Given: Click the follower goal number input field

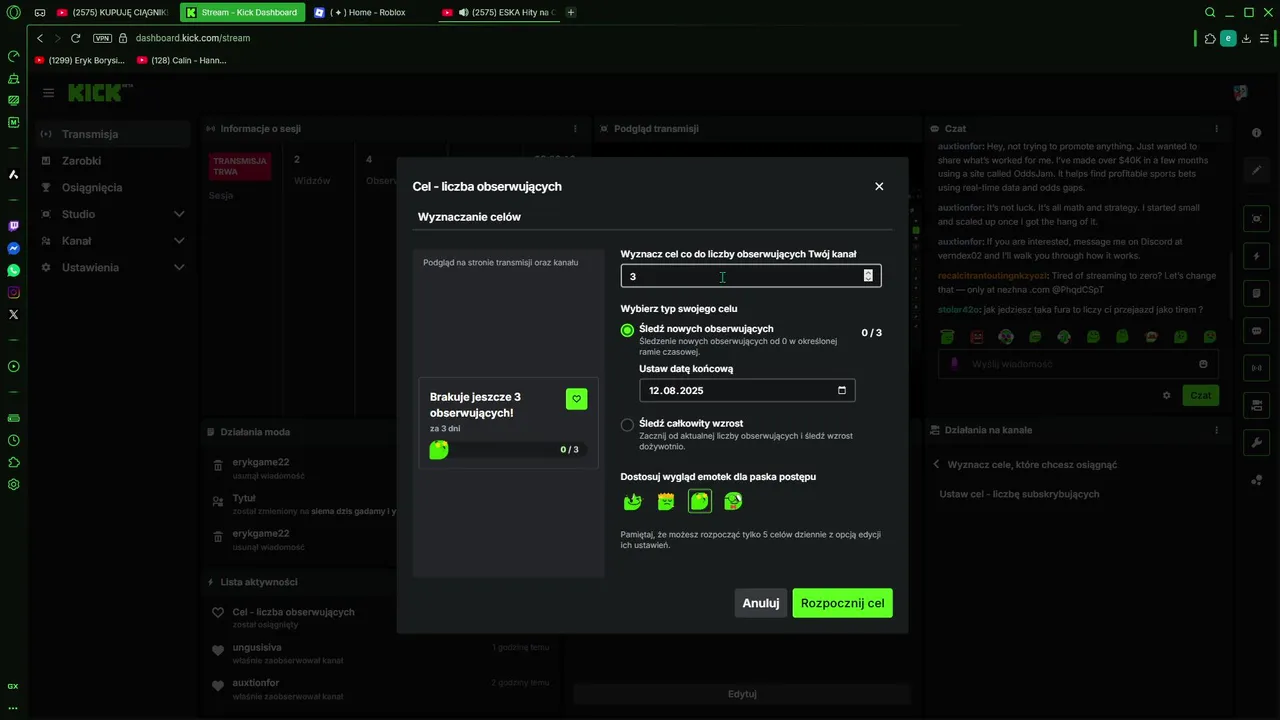Looking at the screenshot, I should pyautogui.click(x=750, y=276).
